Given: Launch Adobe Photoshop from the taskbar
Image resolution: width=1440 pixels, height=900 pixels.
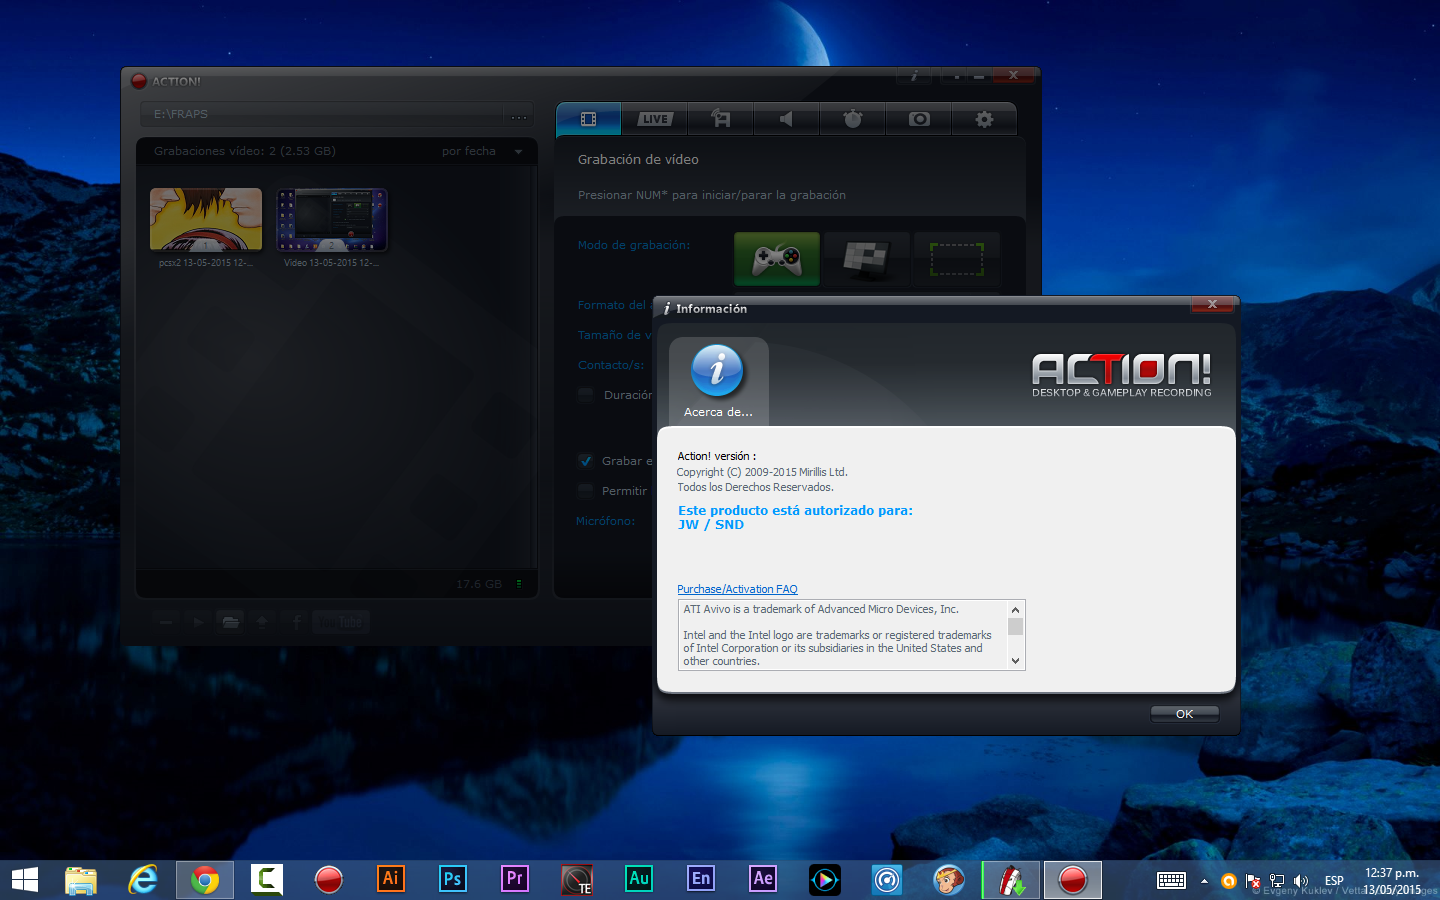Looking at the screenshot, I should click(453, 880).
